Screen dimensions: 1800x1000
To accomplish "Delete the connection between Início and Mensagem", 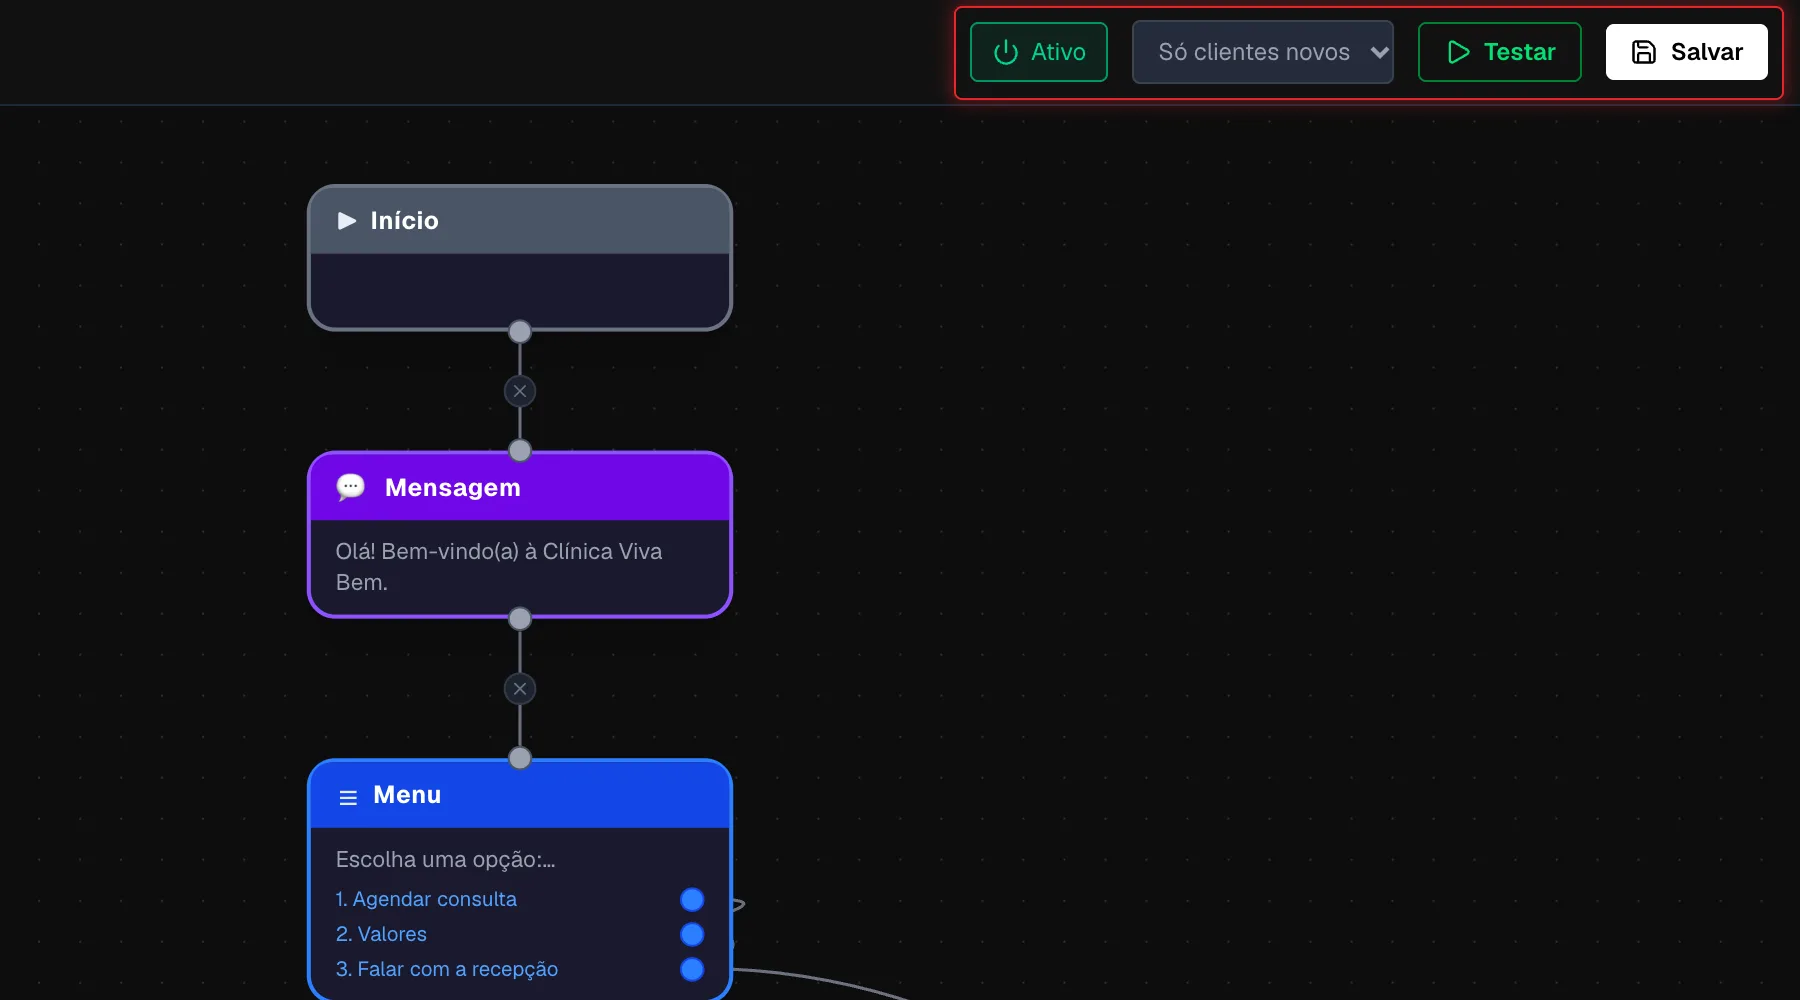I will tap(520, 391).
